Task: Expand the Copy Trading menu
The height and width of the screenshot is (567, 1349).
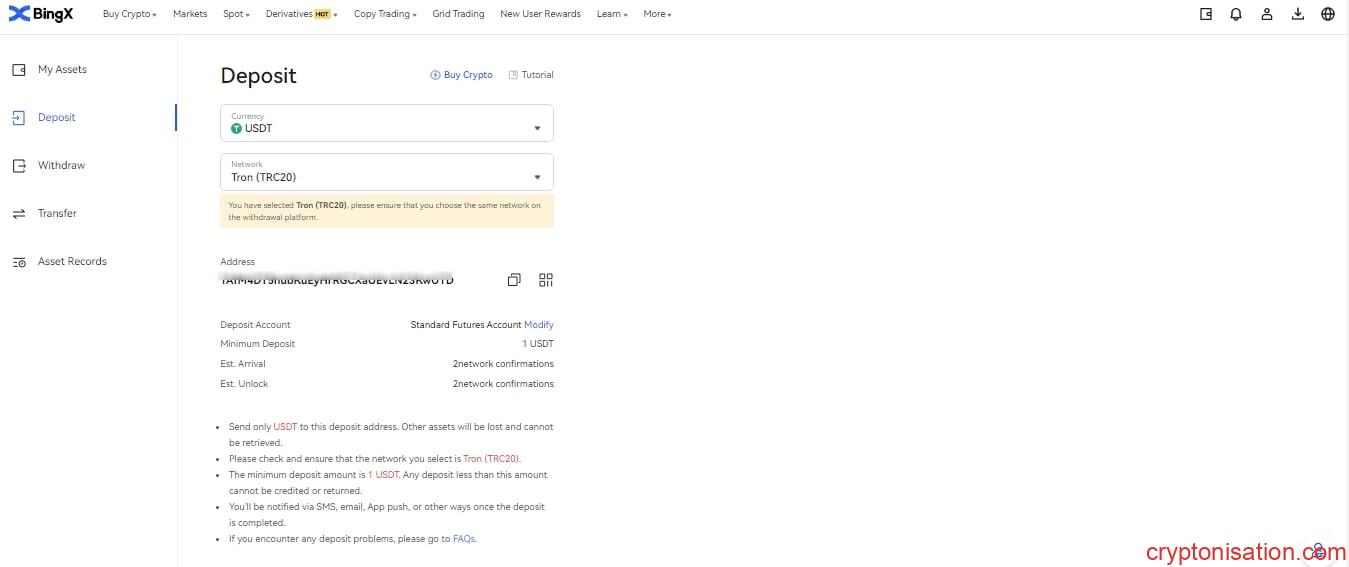Action: coord(385,14)
